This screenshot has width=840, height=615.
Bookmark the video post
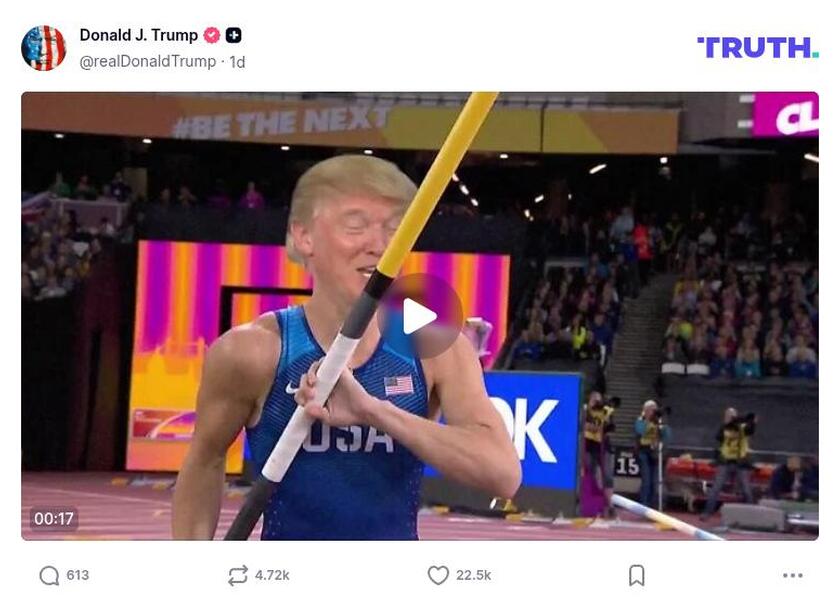point(637,574)
